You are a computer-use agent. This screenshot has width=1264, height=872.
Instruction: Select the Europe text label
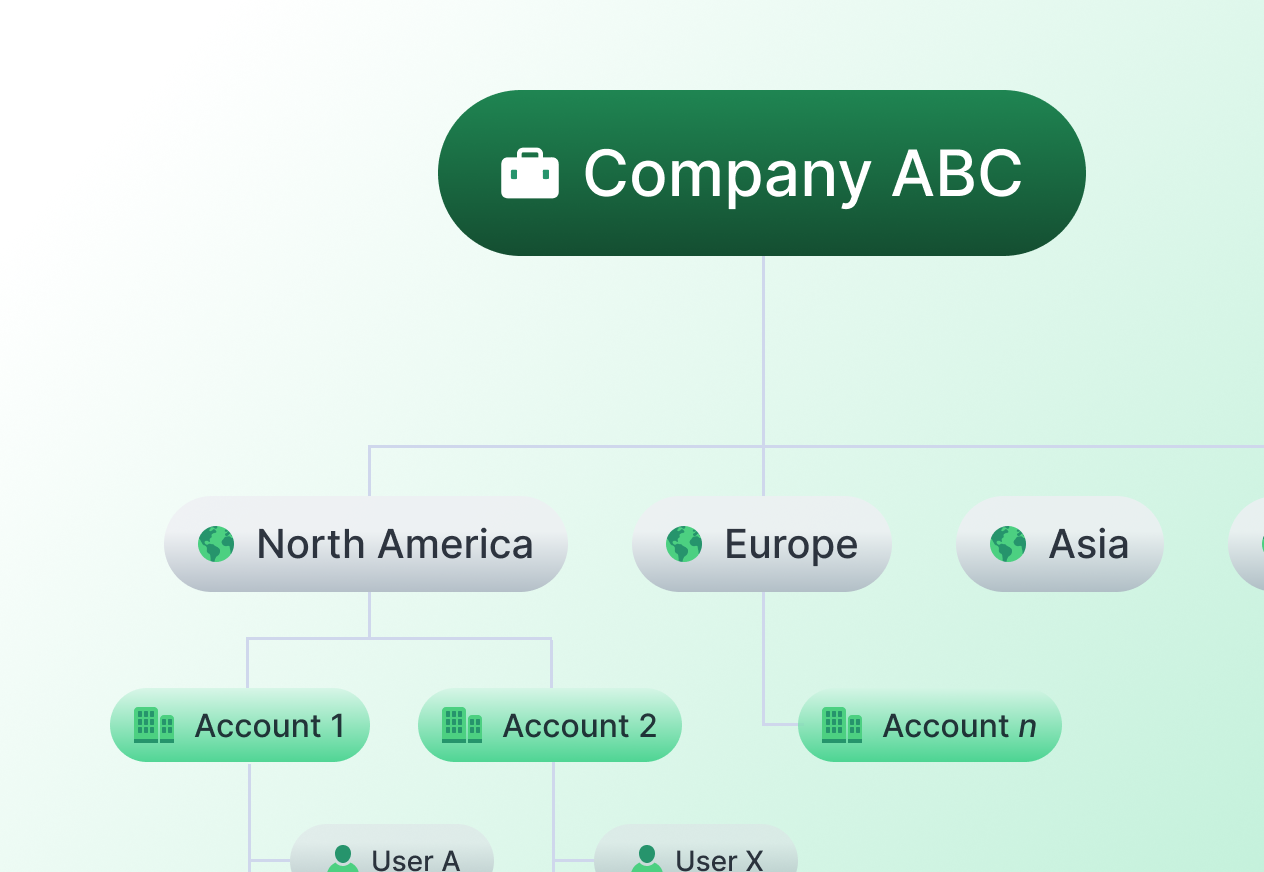(791, 544)
